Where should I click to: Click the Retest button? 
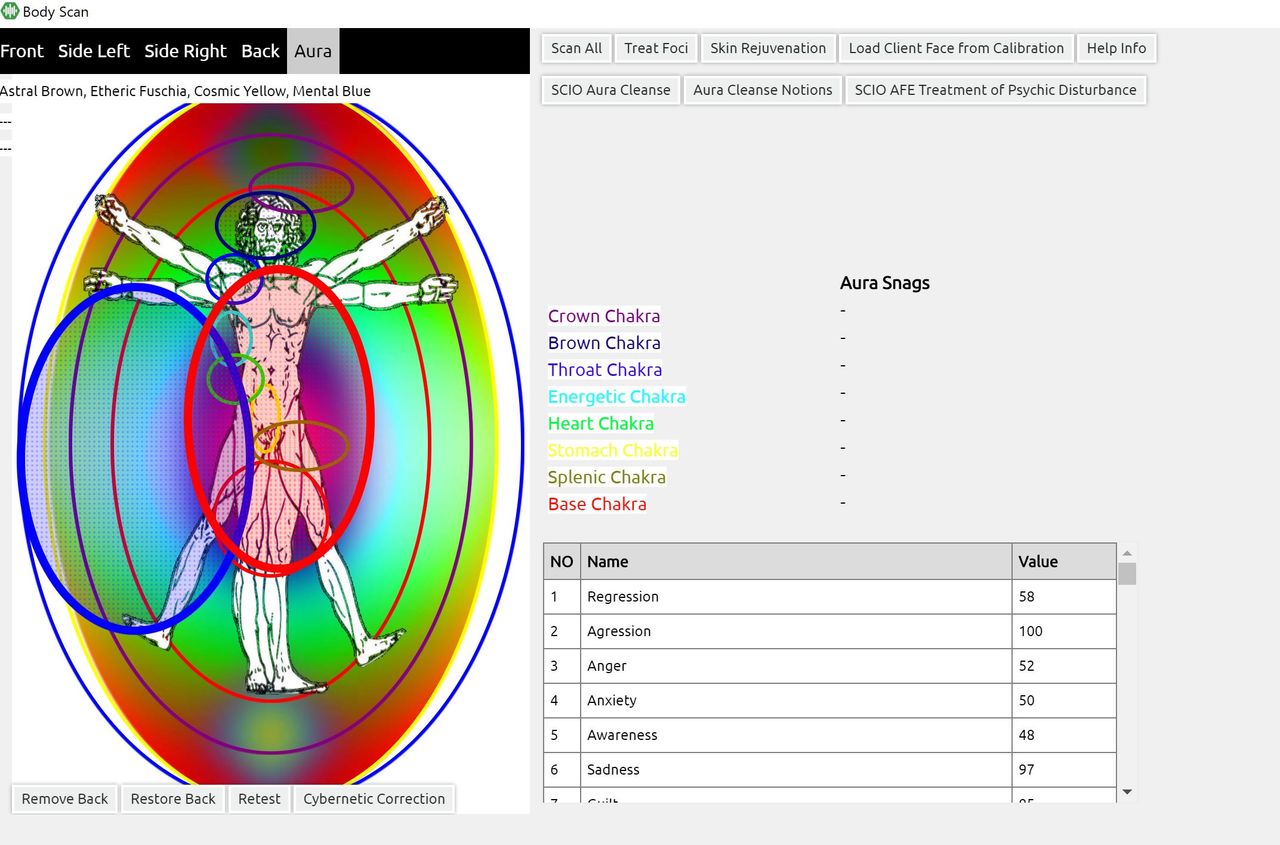click(x=259, y=799)
